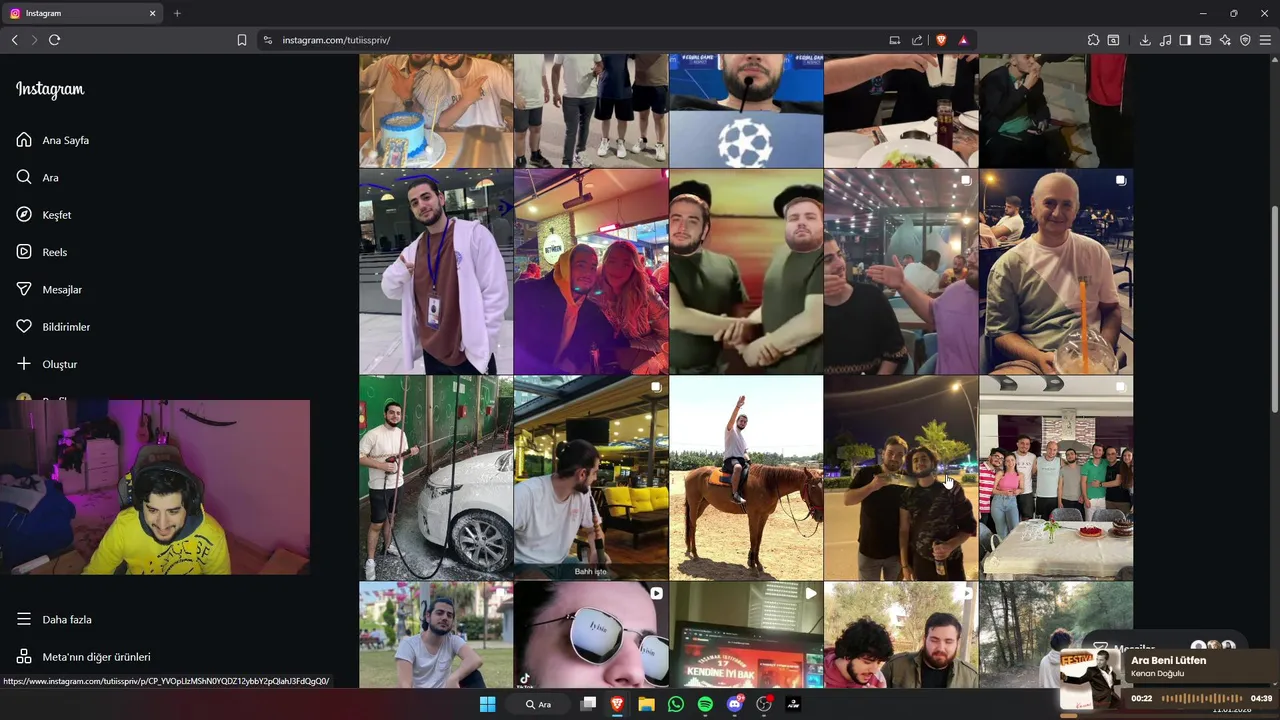Image resolution: width=1280 pixels, height=720 pixels.
Task: View site information icon in address bar
Action: pyautogui.click(x=267, y=40)
